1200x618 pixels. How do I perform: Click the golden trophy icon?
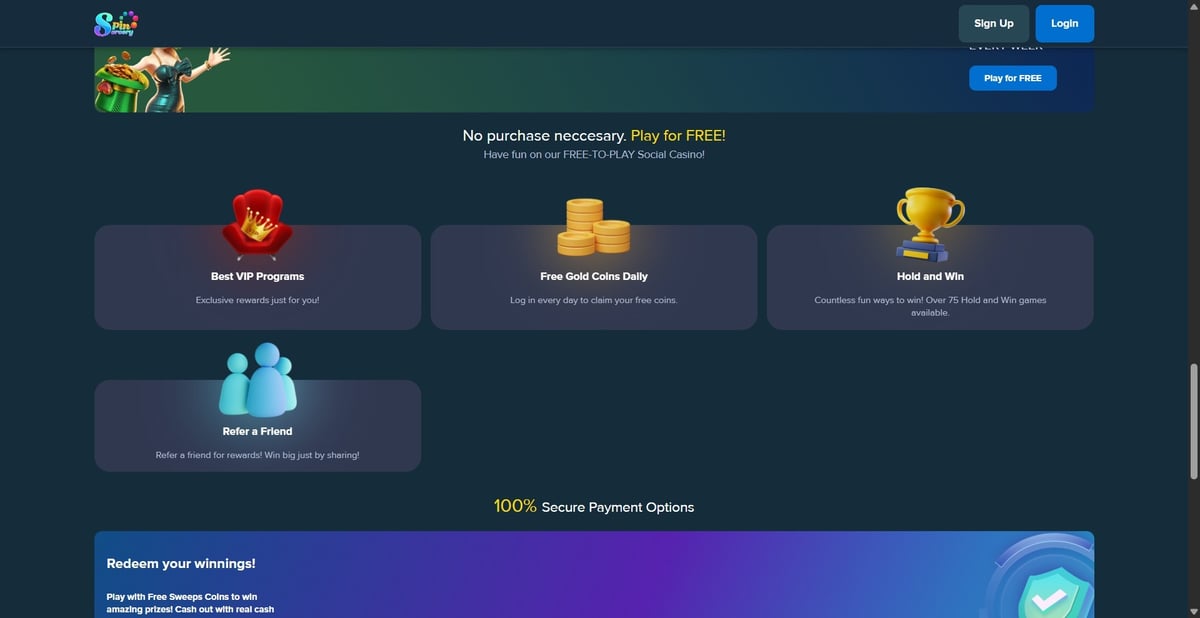[x=930, y=222]
